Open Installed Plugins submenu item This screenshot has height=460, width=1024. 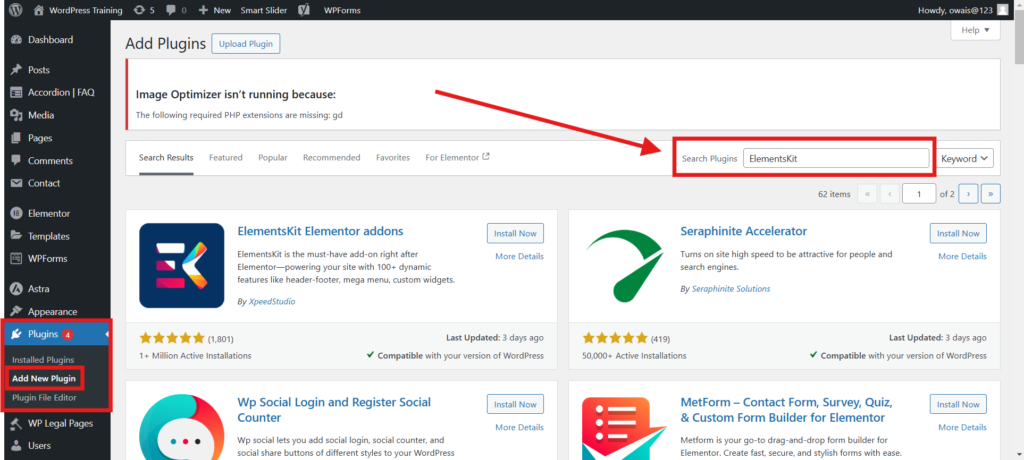[42, 359]
